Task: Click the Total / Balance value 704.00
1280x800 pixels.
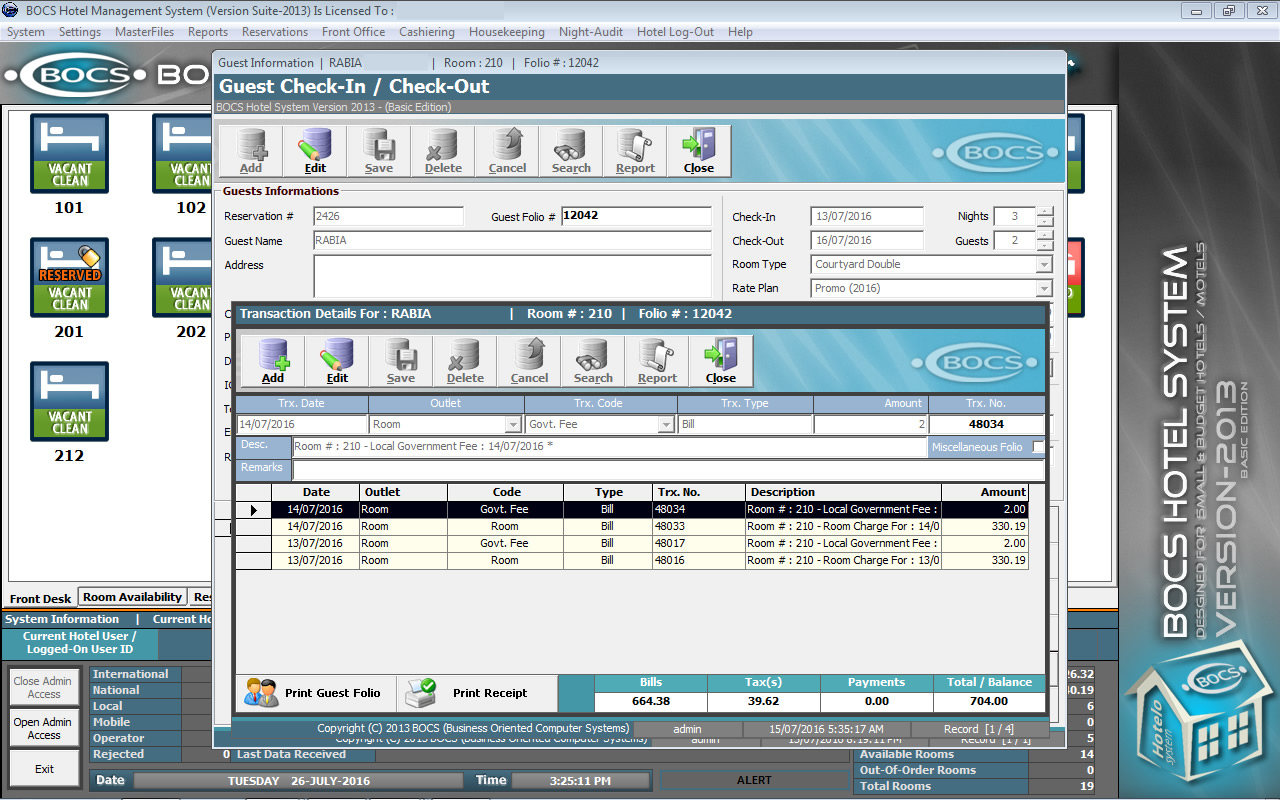Action: point(989,701)
